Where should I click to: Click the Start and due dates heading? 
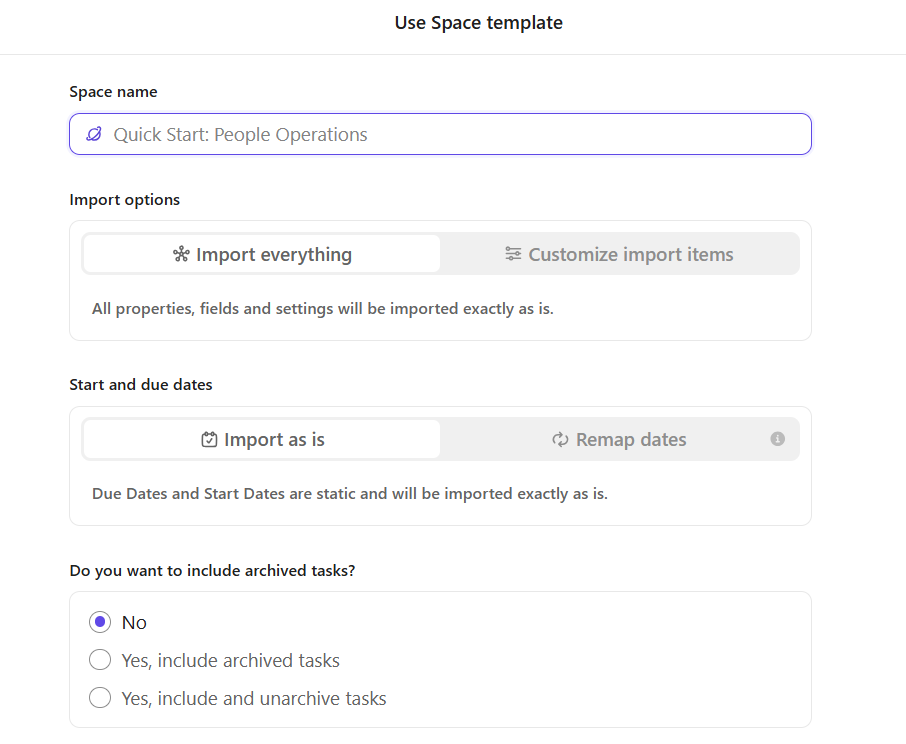click(x=138, y=384)
